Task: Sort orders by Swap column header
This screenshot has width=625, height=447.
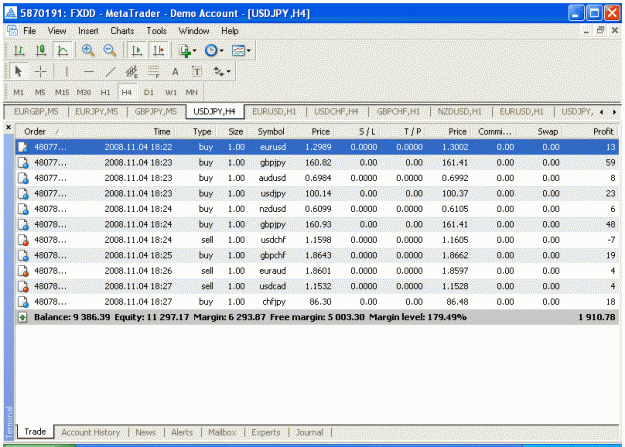Action: [x=539, y=132]
